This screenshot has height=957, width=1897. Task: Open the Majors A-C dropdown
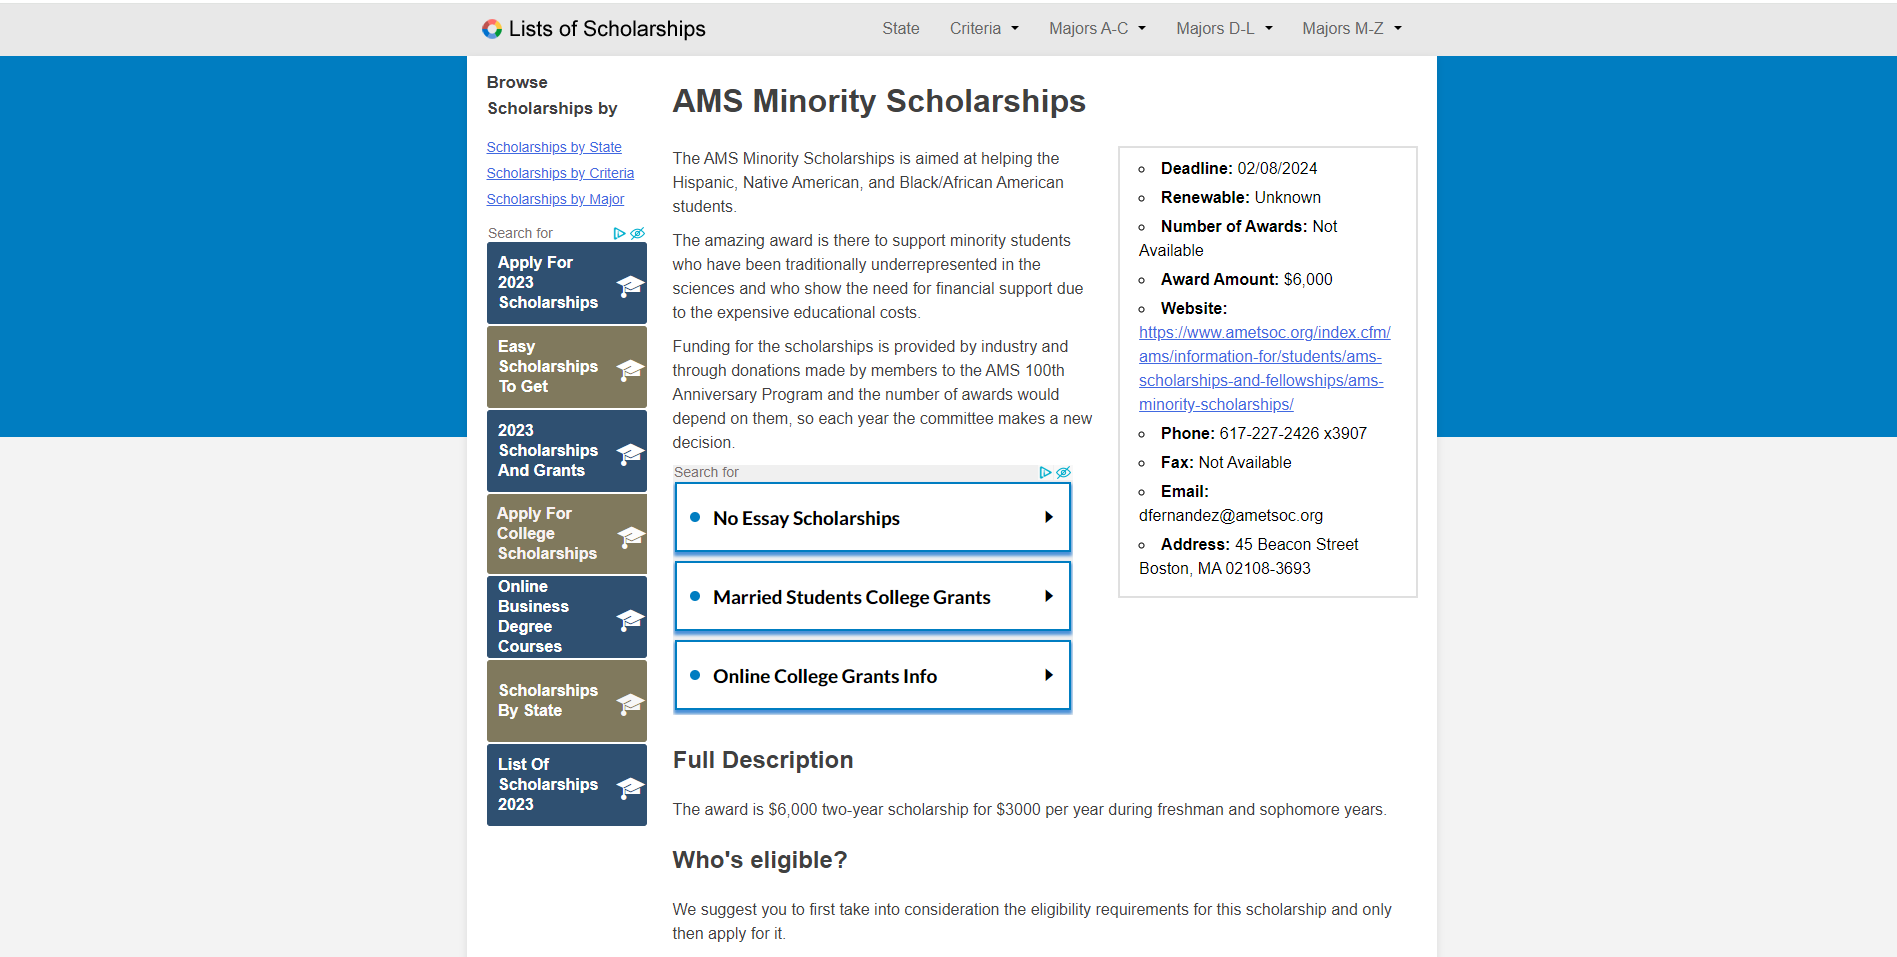tap(1097, 29)
